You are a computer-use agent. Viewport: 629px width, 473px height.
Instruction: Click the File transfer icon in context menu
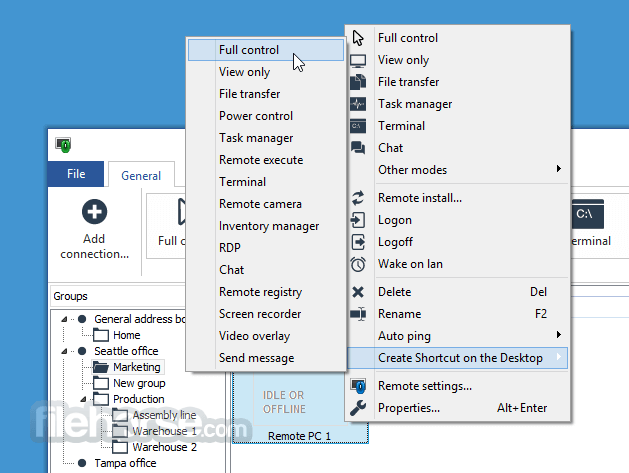(358, 82)
